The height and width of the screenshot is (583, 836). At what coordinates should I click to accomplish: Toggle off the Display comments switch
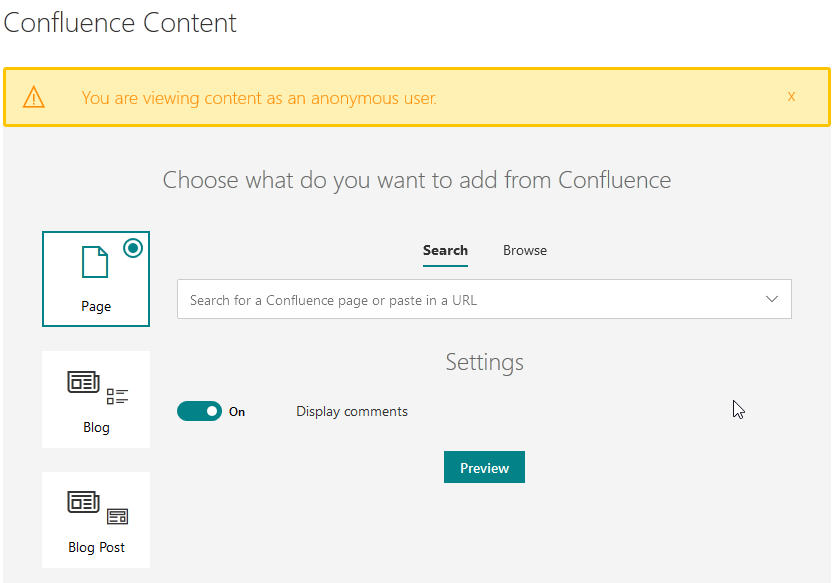pyautogui.click(x=199, y=411)
